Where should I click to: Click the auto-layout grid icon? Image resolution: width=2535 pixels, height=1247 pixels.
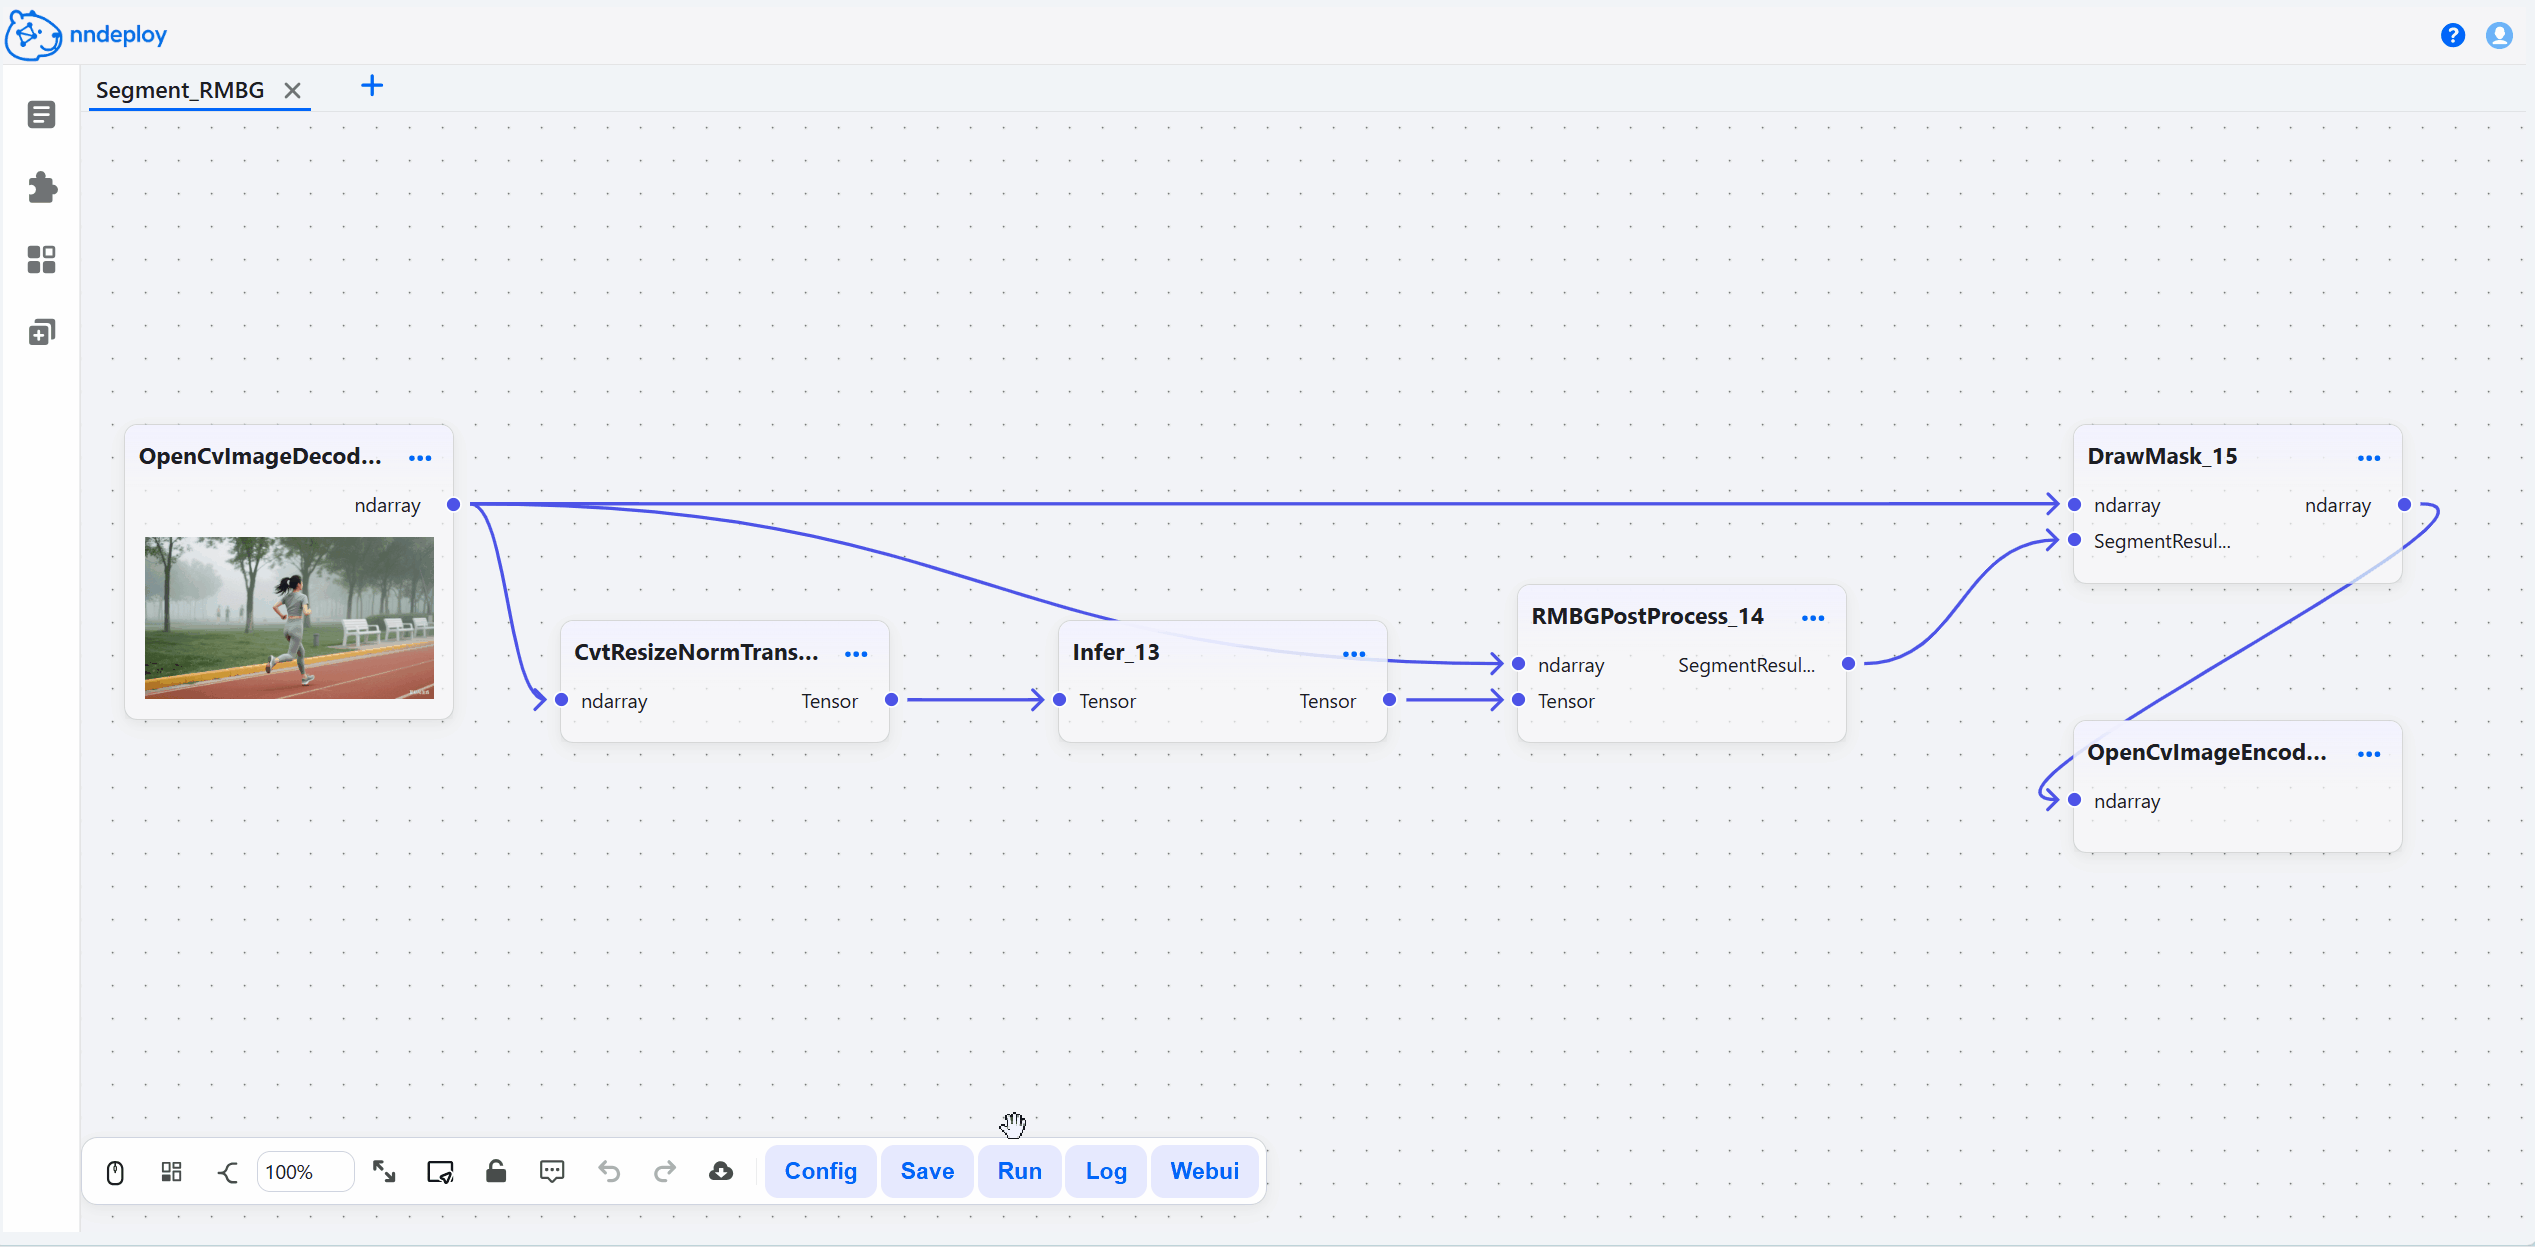tap(171, 1172)
